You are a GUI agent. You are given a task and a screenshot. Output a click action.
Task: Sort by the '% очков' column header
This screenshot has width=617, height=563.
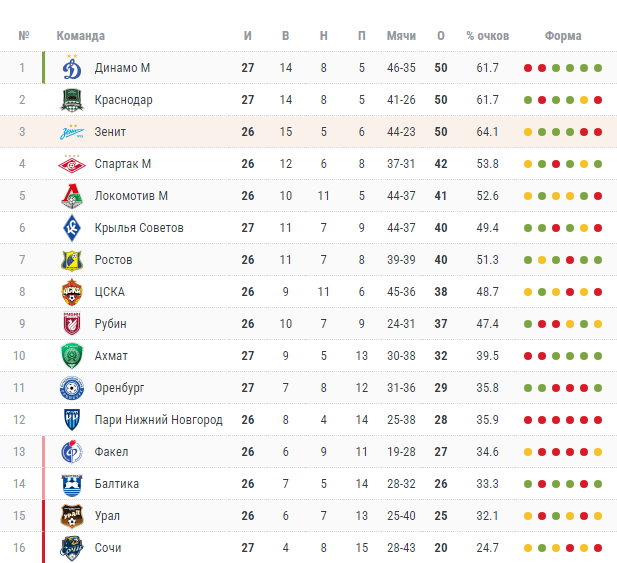coord(487,36)
